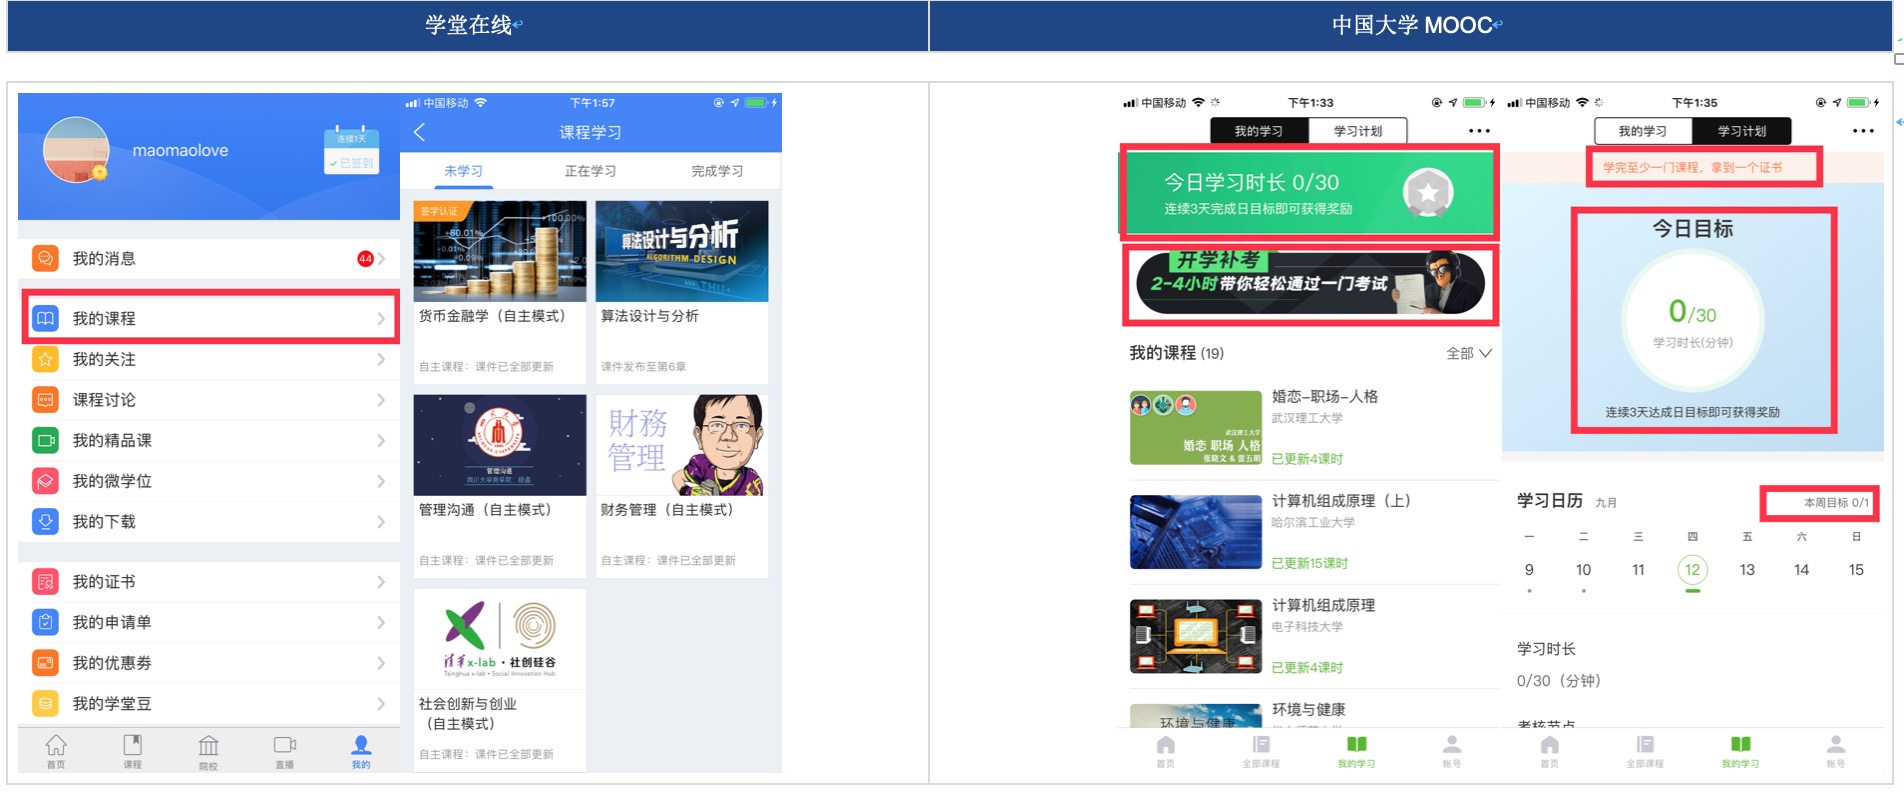
Task: Tap the 0/30 今日目标 progress circle
Action: coord(1692,319)
